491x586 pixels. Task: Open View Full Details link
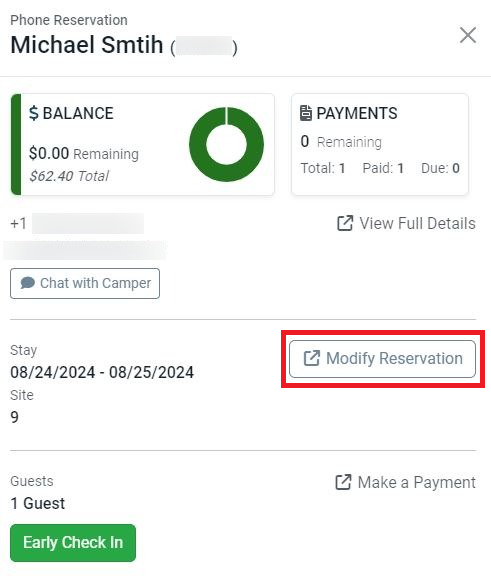pos(406,223)
